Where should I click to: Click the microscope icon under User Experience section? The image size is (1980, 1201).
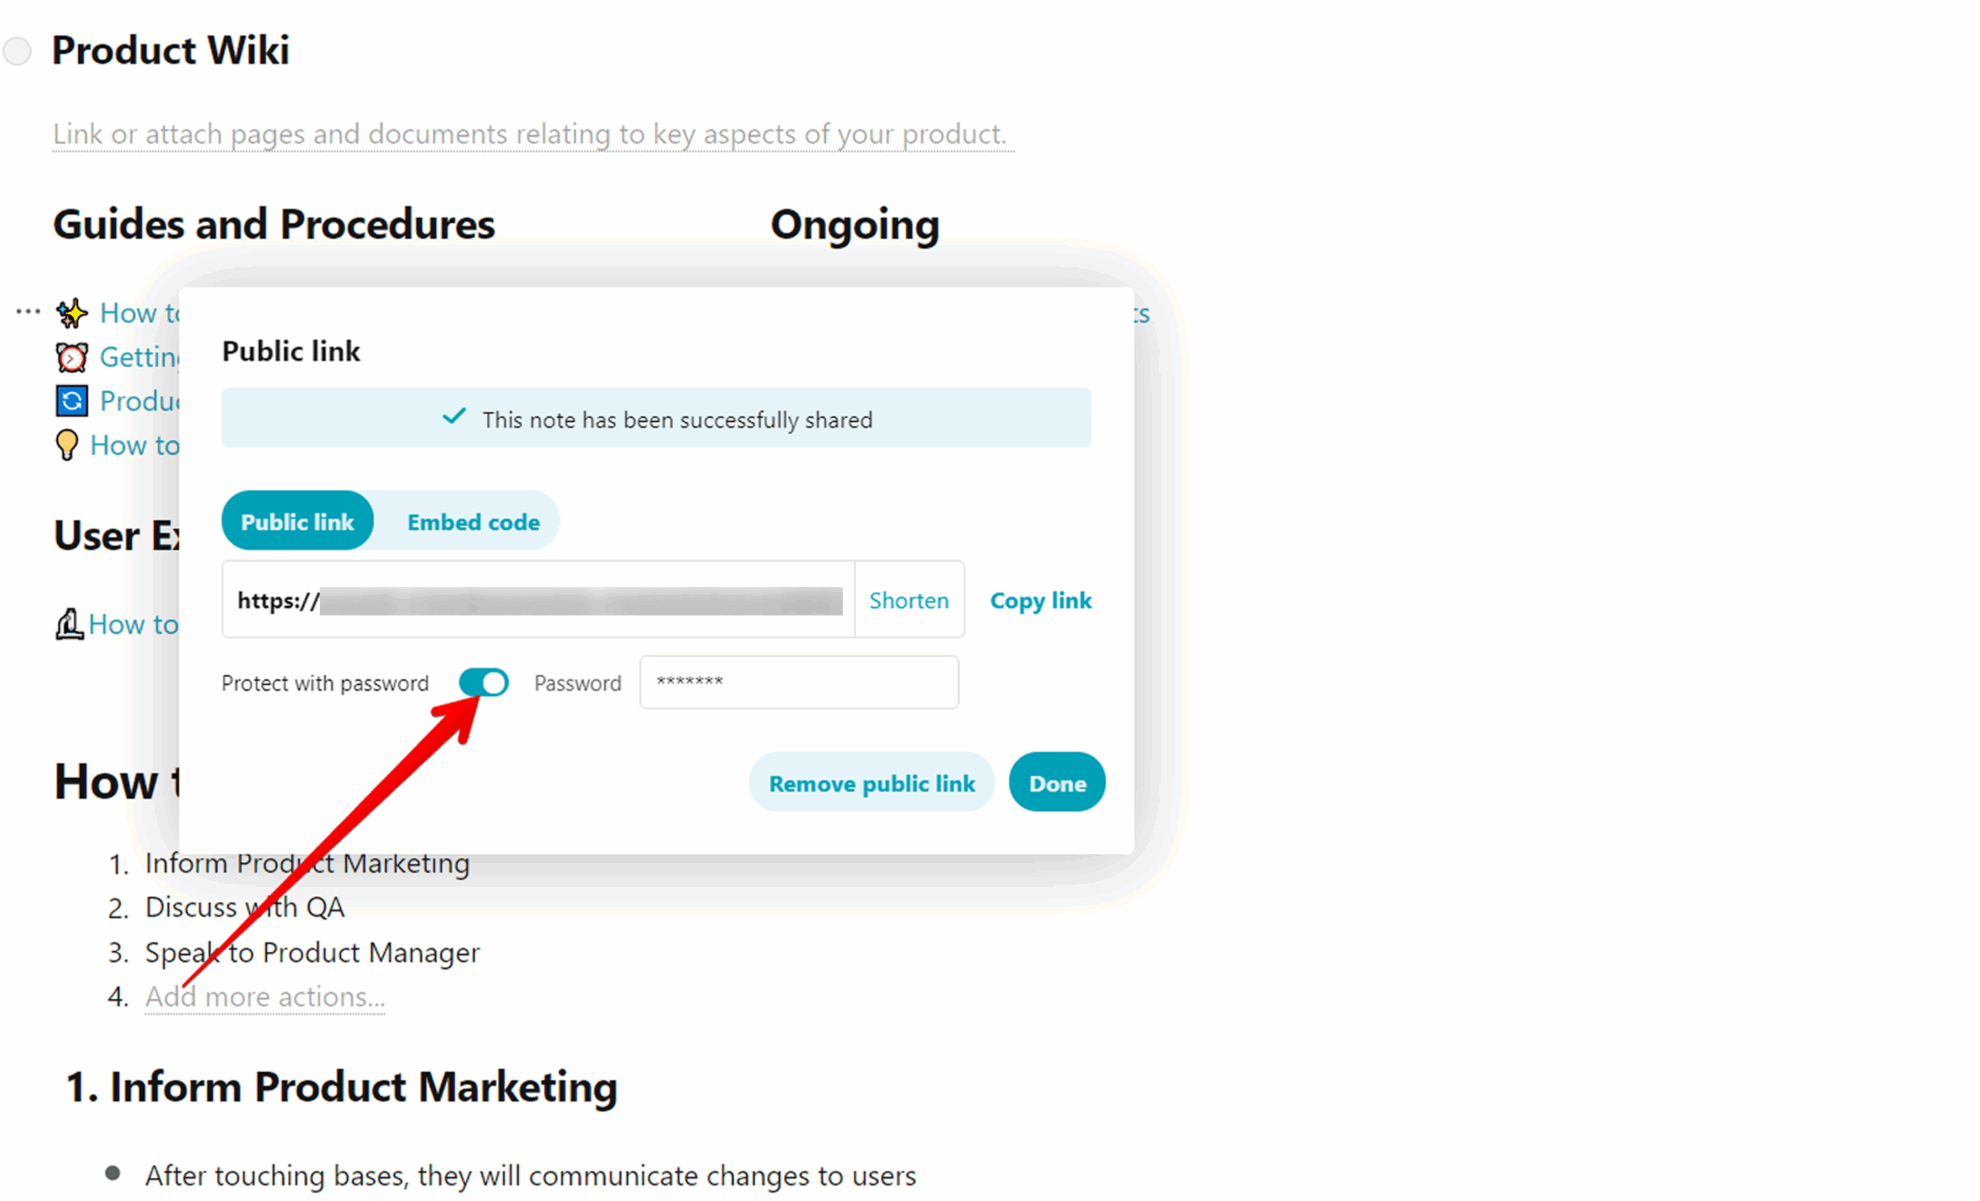(x=68, y=623)
